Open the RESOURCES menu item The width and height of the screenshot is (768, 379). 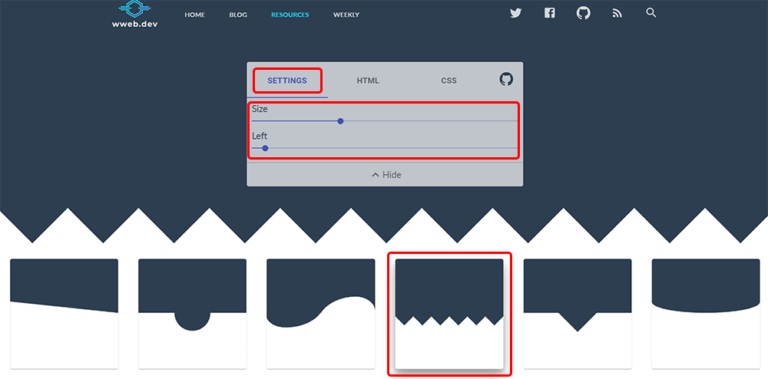(x=290, y=15)
